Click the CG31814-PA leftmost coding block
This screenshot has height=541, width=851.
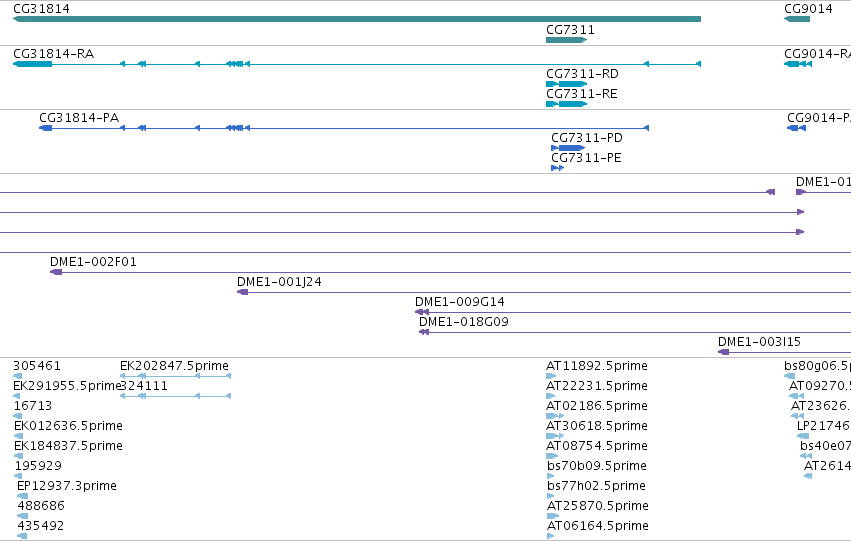tap(46, 128)
